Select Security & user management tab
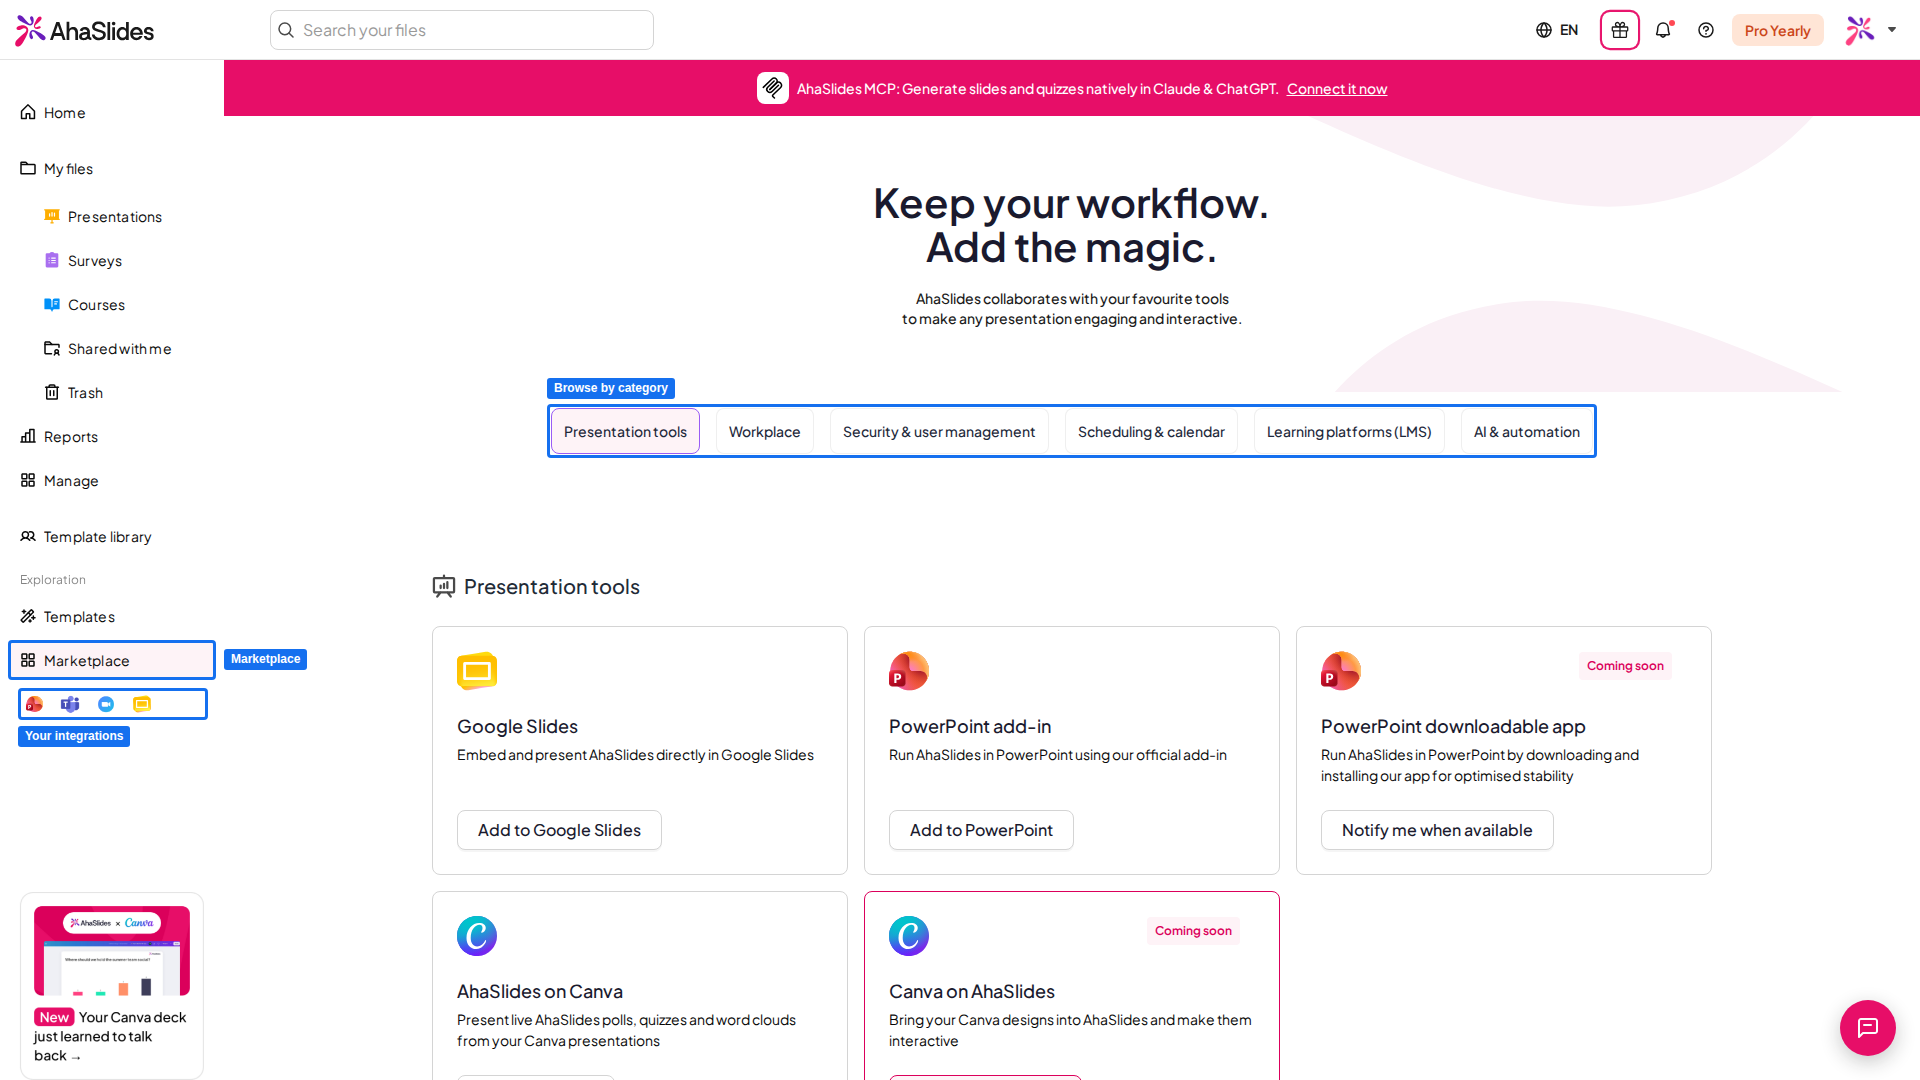The image size is (1920, 1080). point(939,431)
